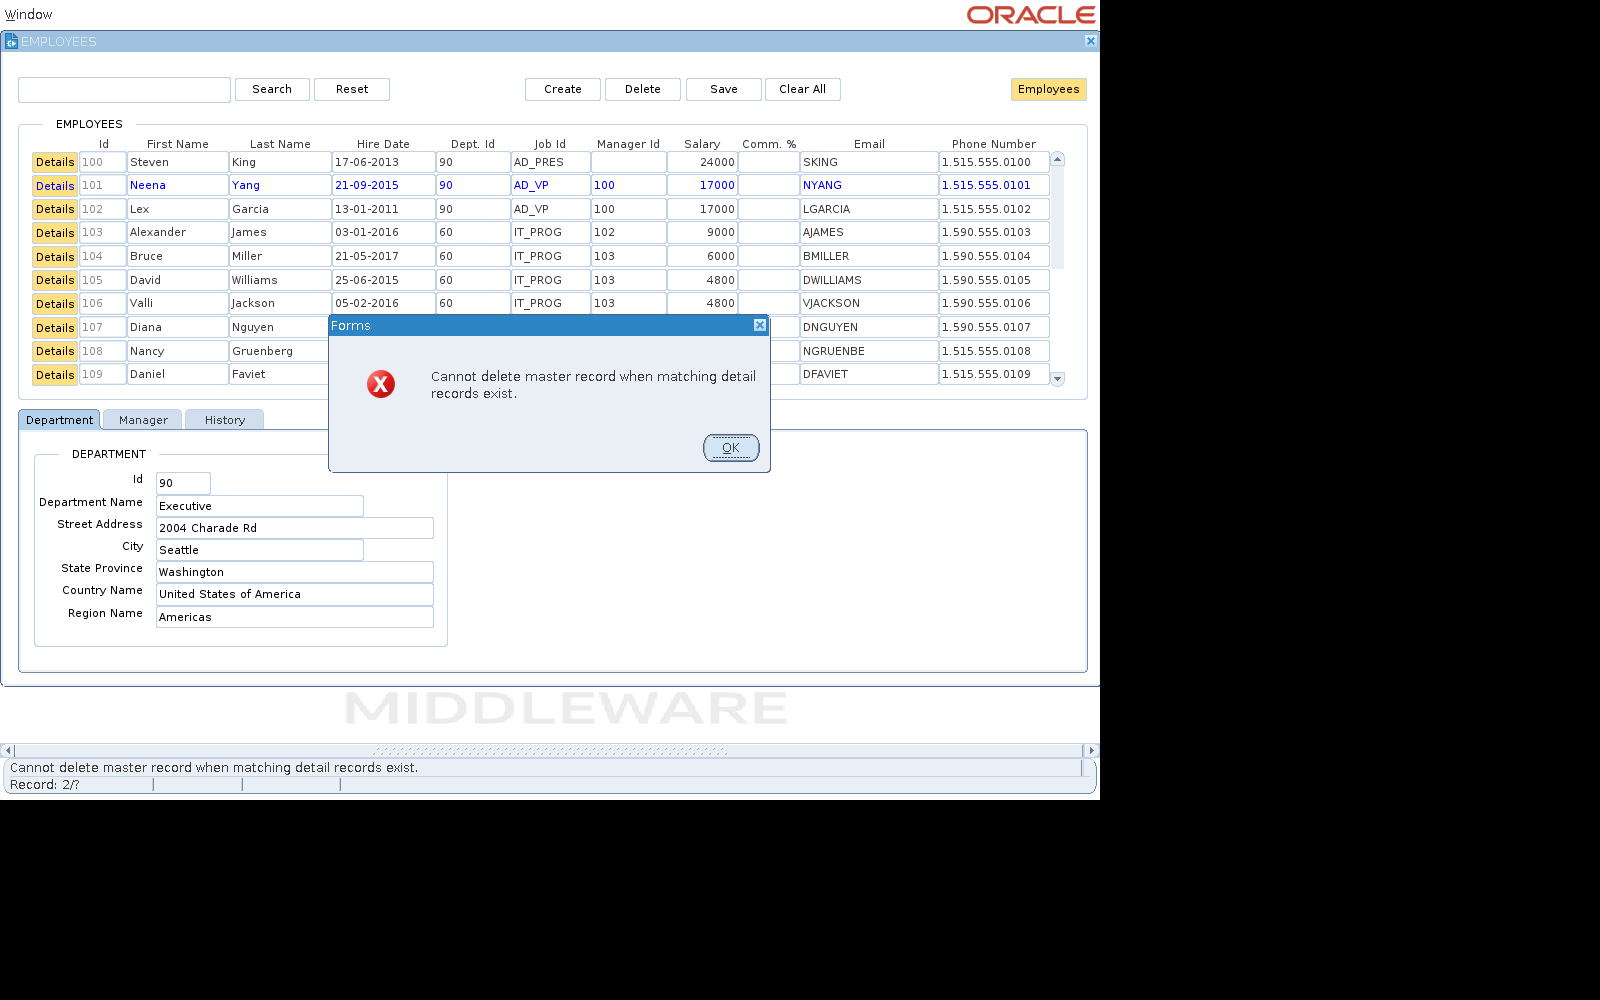Click the Create button
This screenshot has width=1600, height=1000.
(563, 89)
